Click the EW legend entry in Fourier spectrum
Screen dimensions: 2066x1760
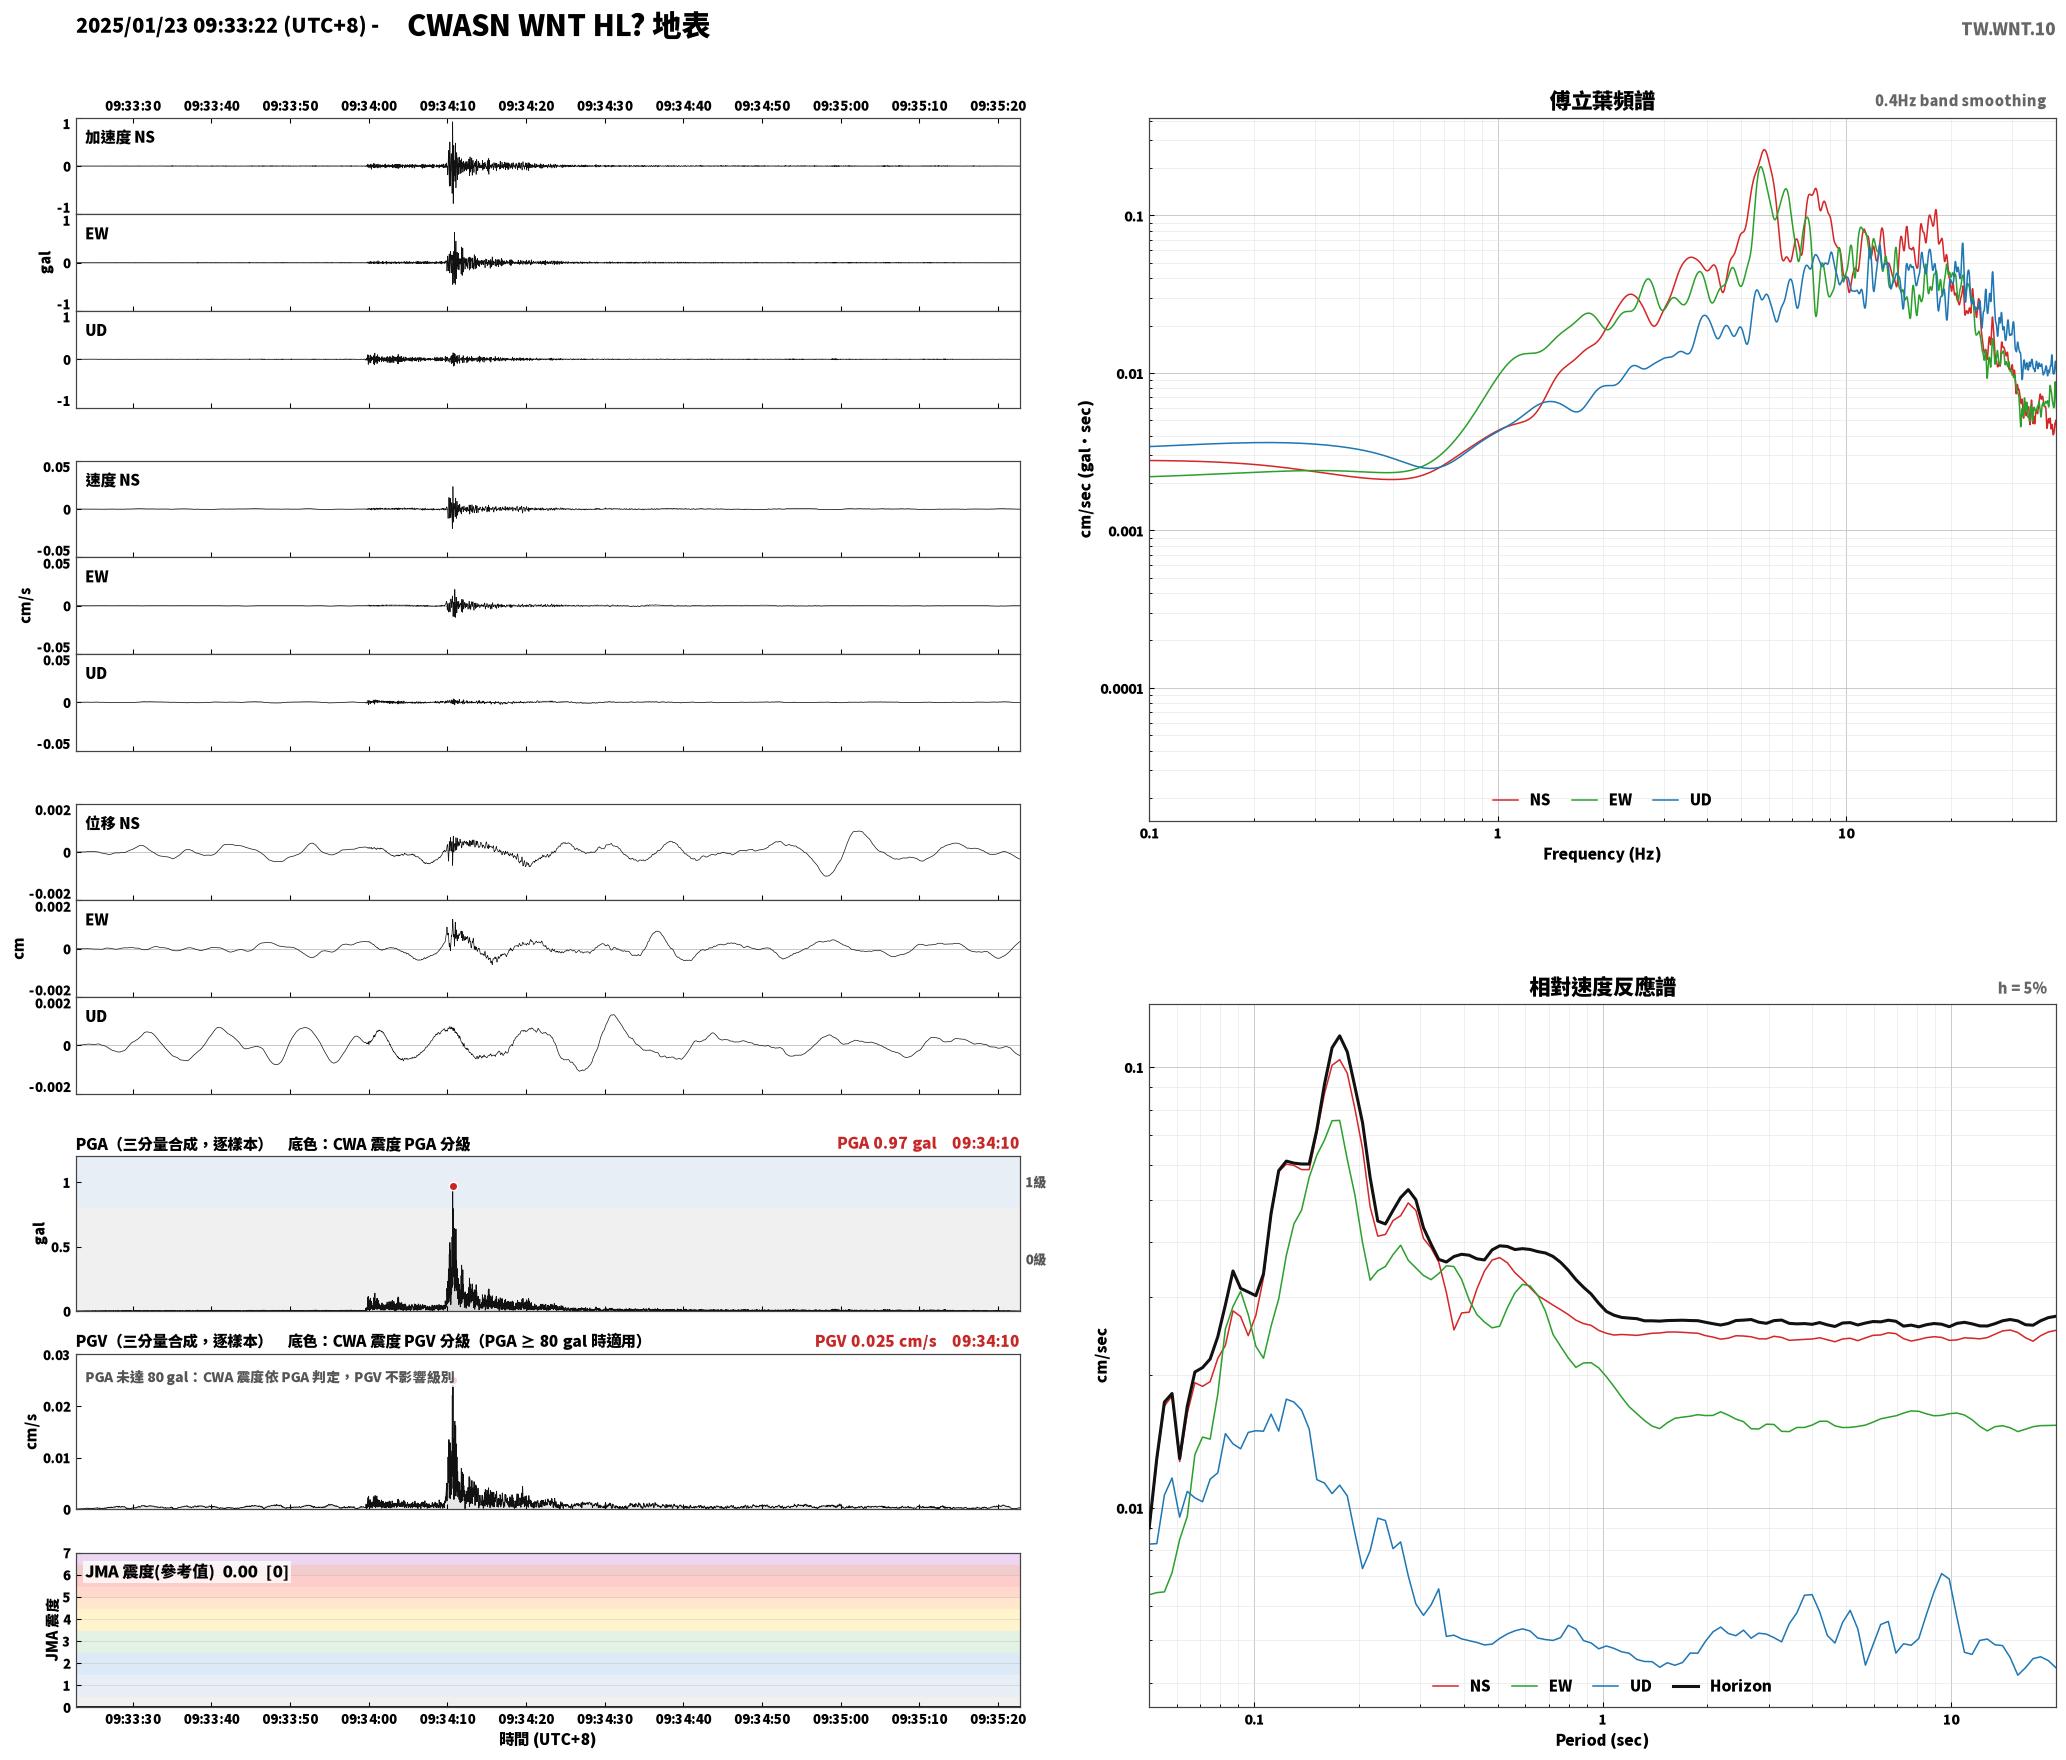(1602, 800)
